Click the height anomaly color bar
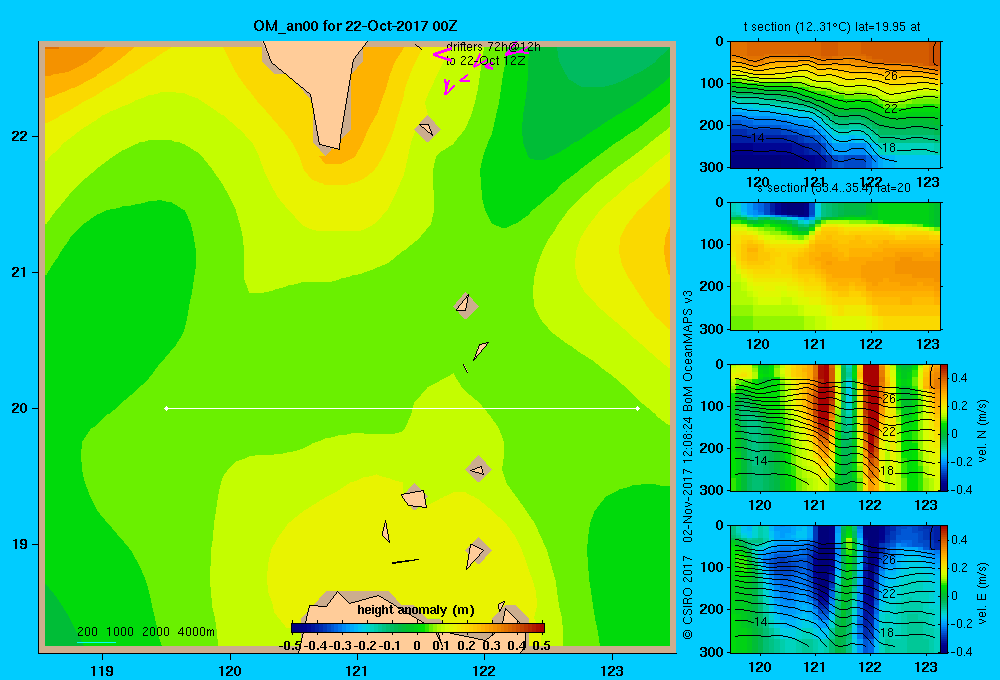This screenshot has width=1000, height=680. tap(418, 628)
